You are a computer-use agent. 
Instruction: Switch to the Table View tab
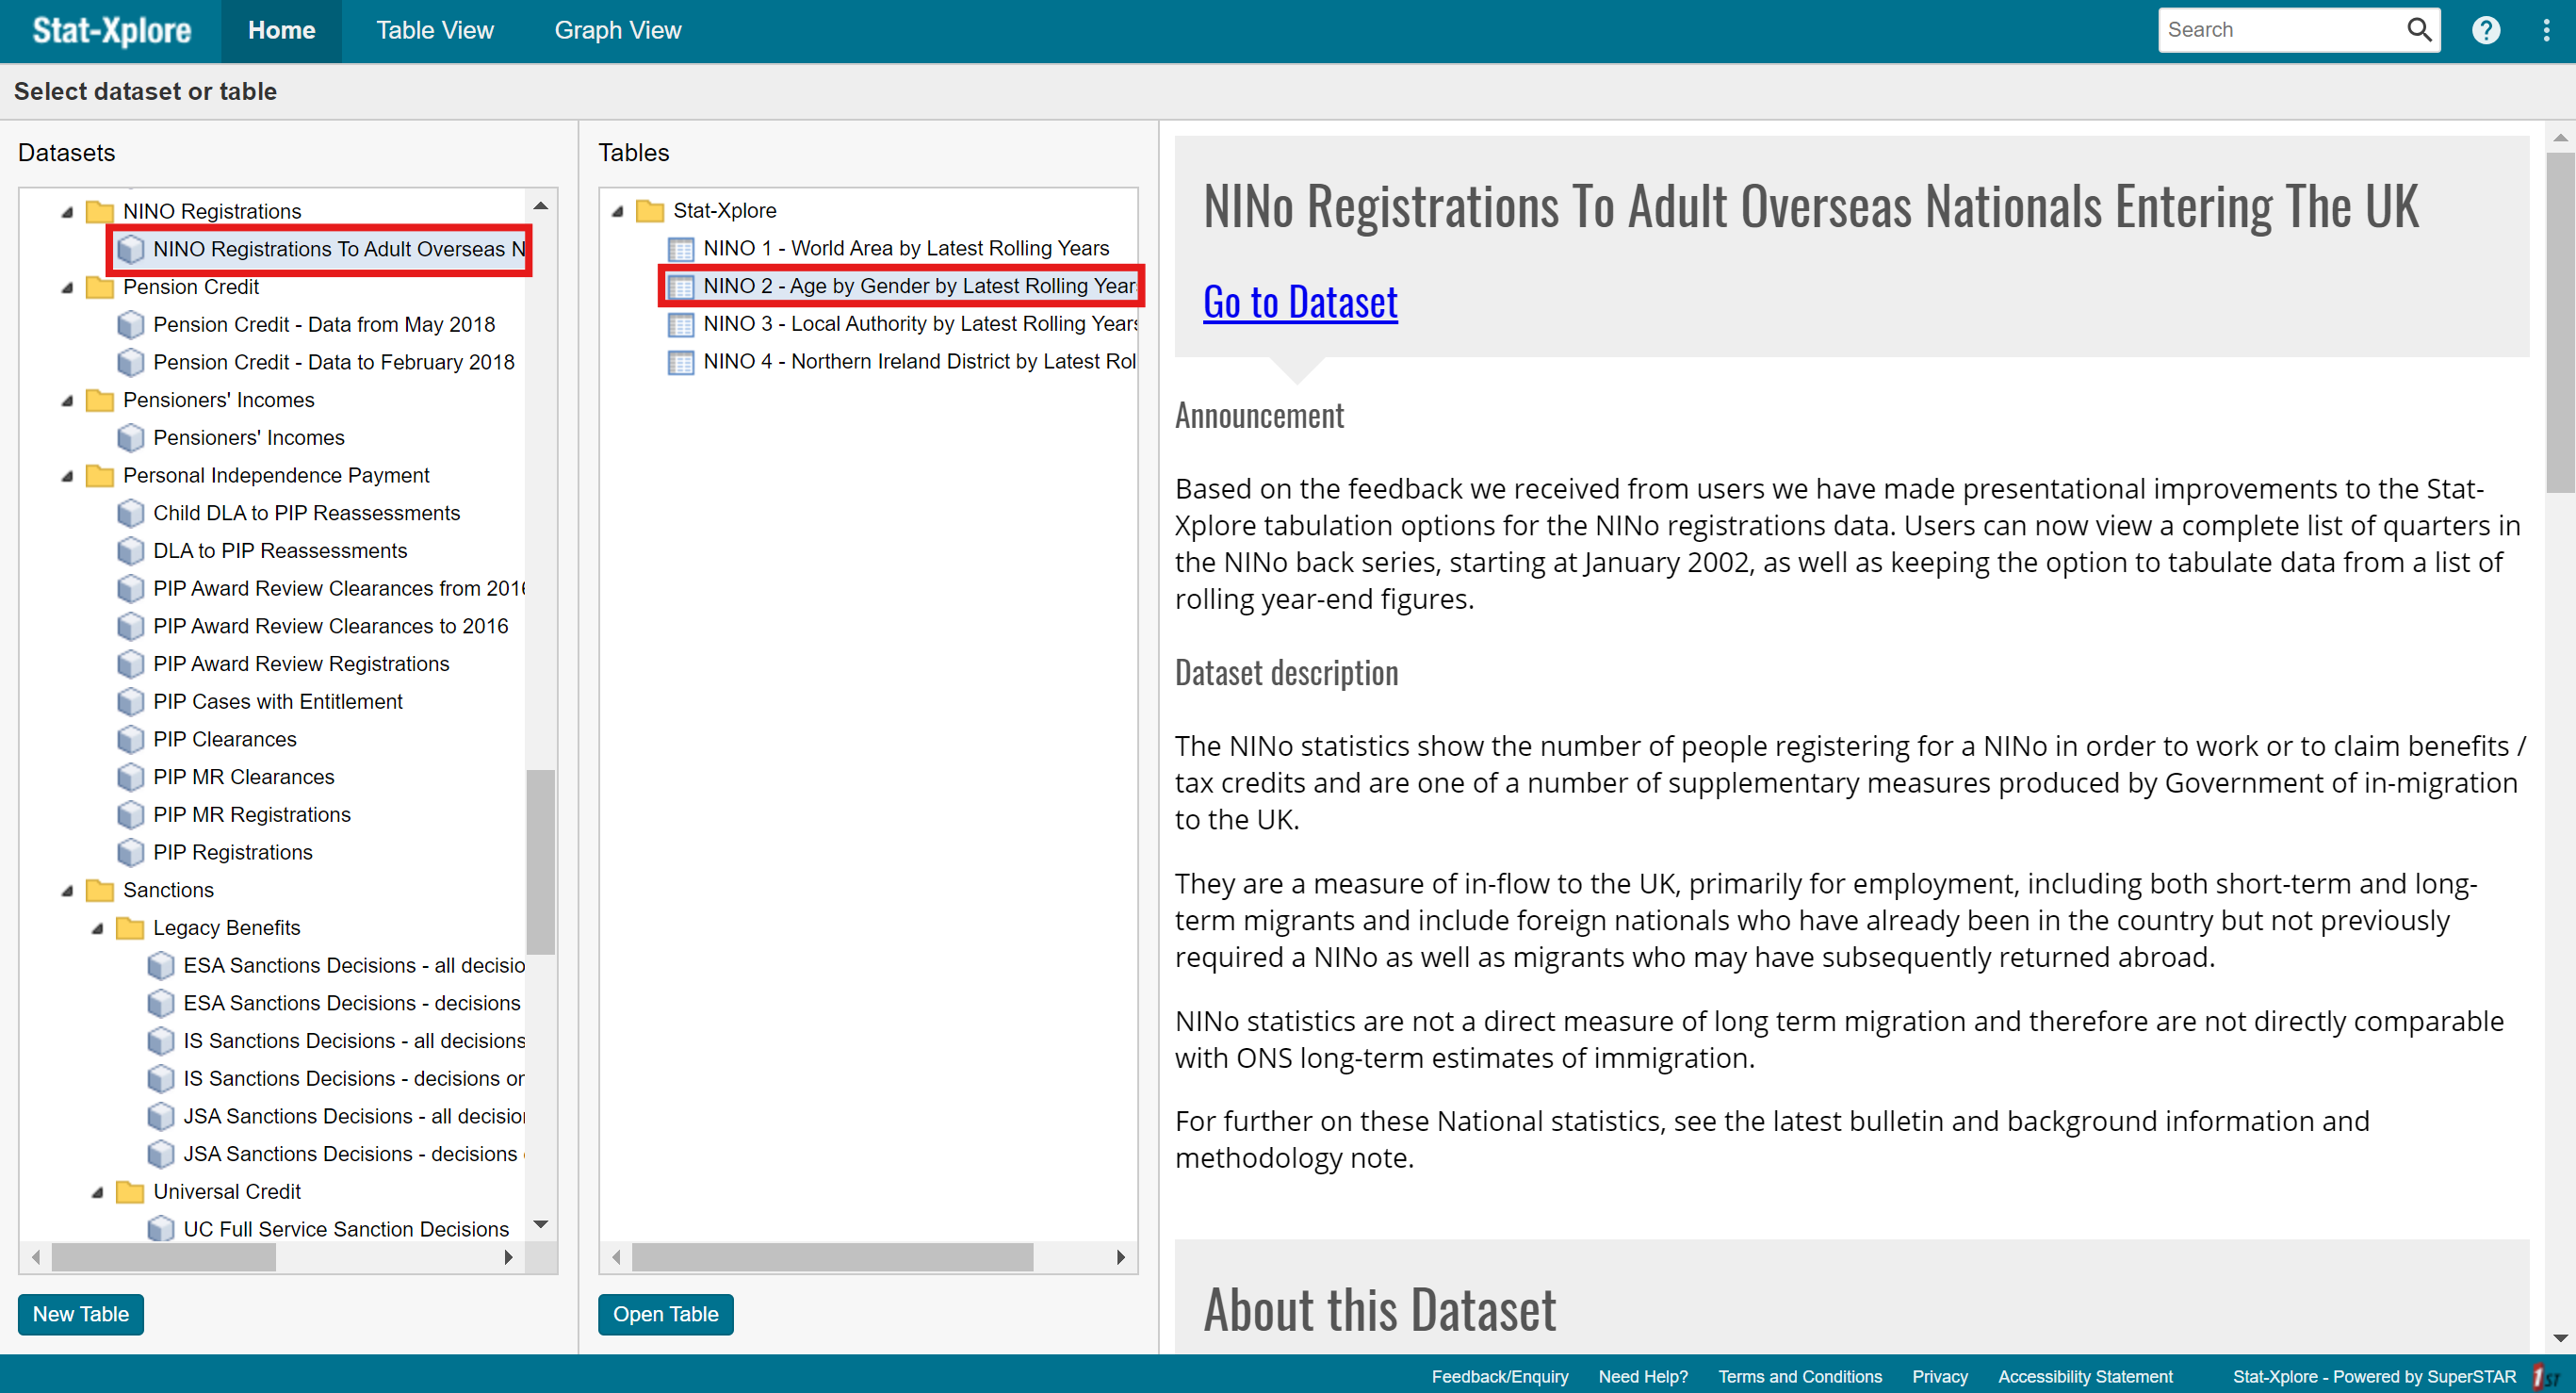434,30
